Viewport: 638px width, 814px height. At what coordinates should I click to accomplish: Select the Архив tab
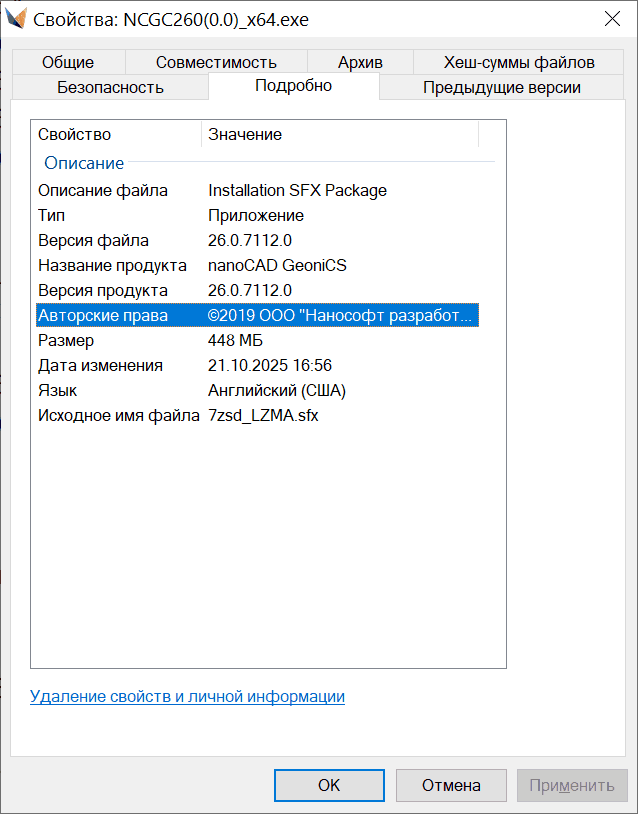[x=360, y=62]
